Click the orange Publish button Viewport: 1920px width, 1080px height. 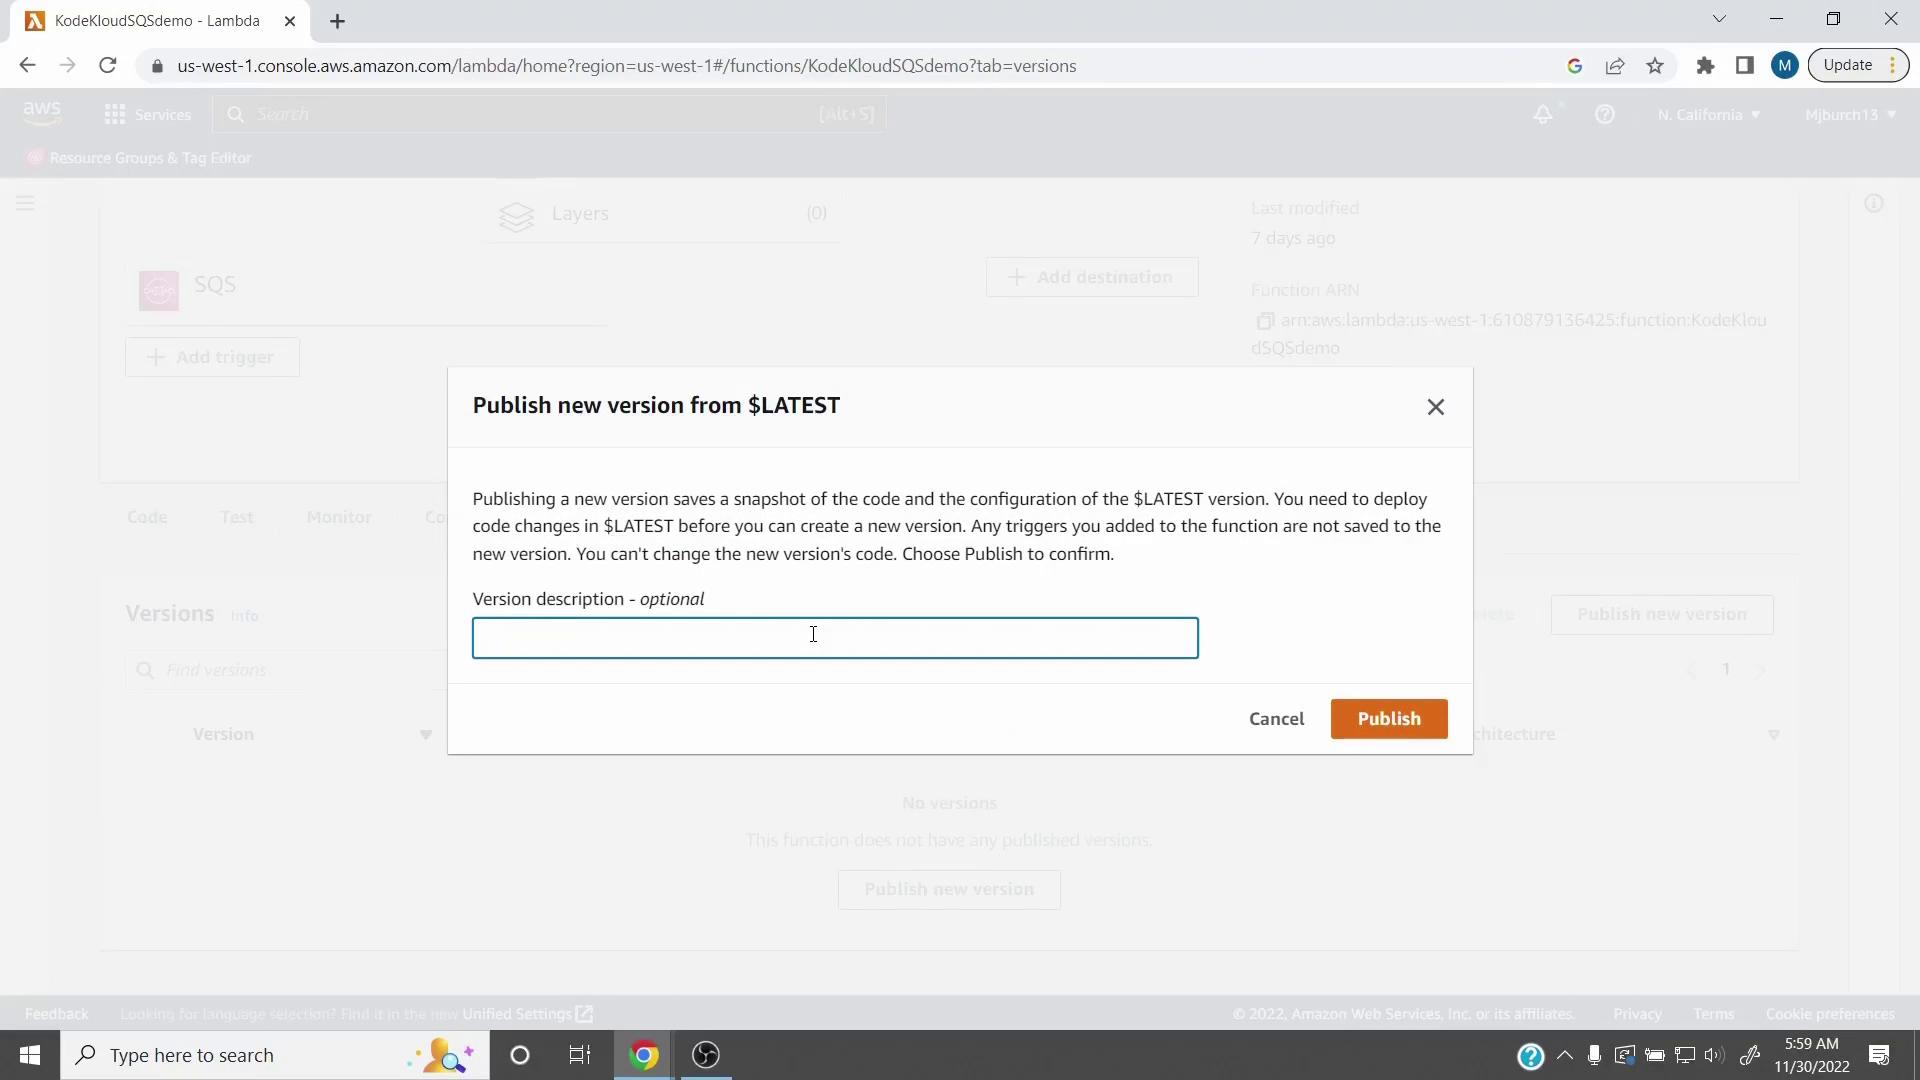click(1388, 719)
